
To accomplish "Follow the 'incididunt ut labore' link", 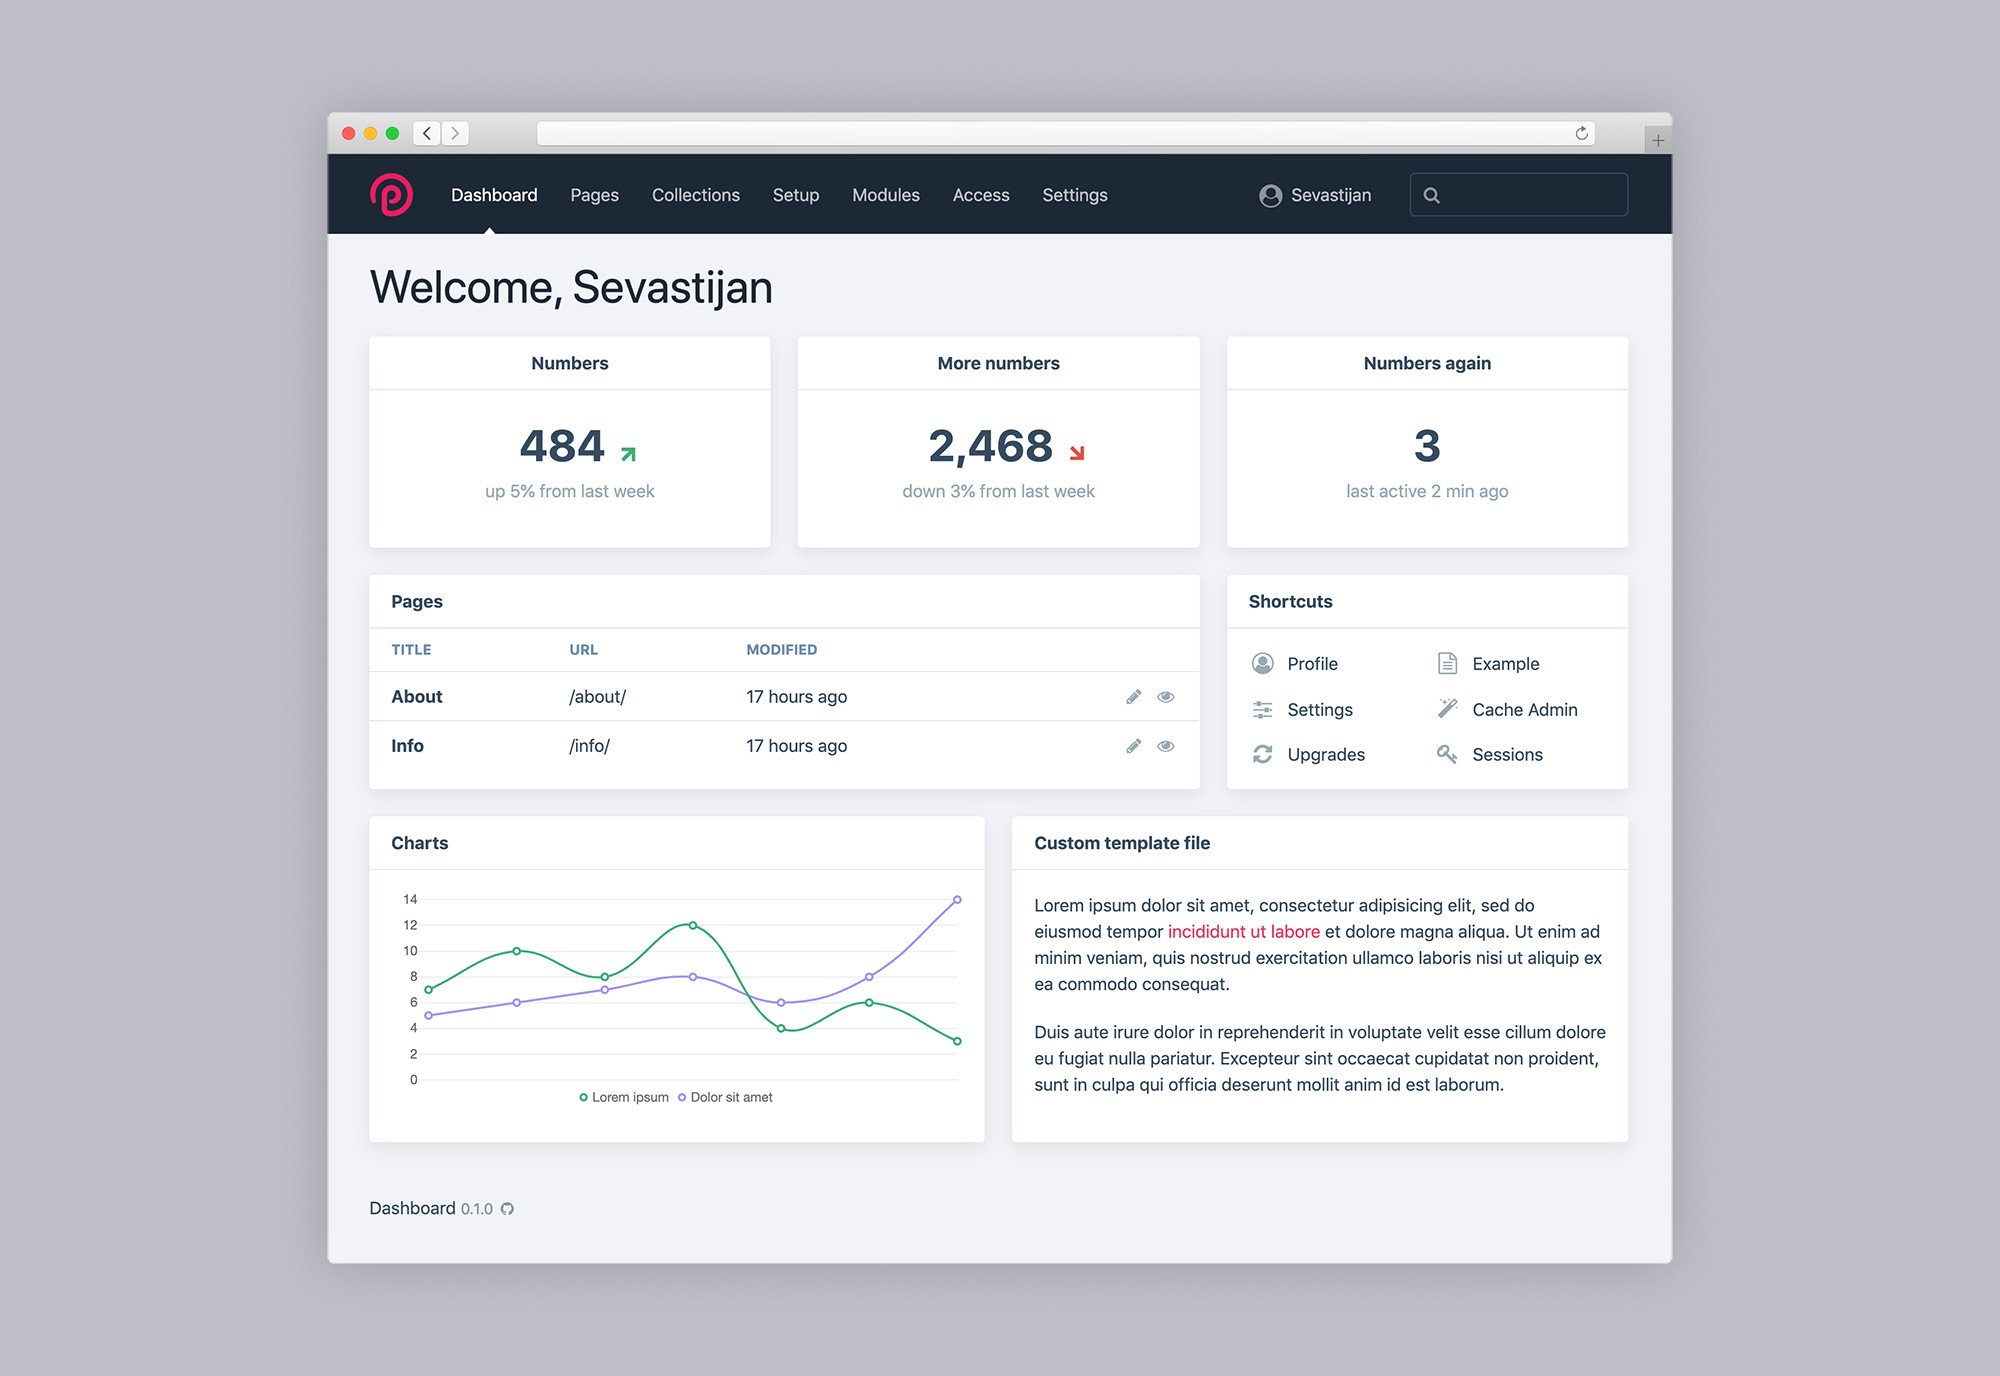I will [x=1243, y=931].
